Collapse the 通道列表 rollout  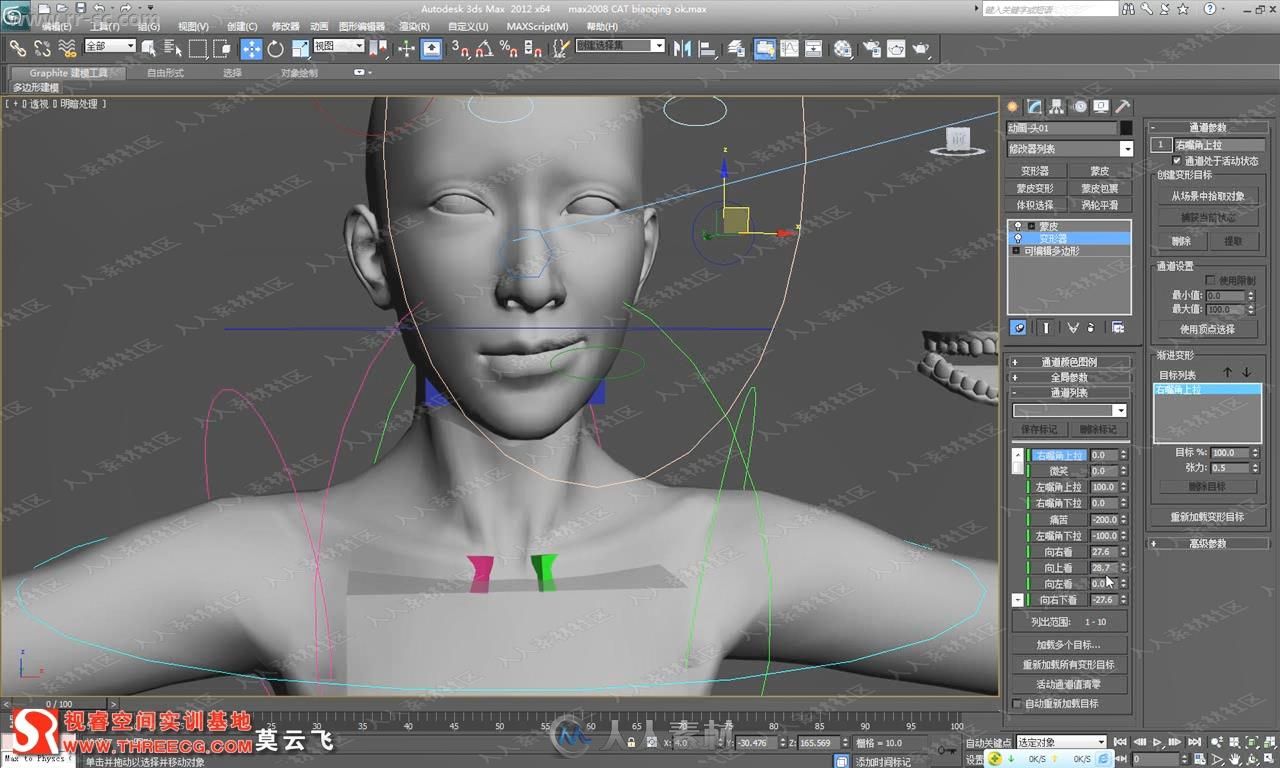click(1069, 392)
